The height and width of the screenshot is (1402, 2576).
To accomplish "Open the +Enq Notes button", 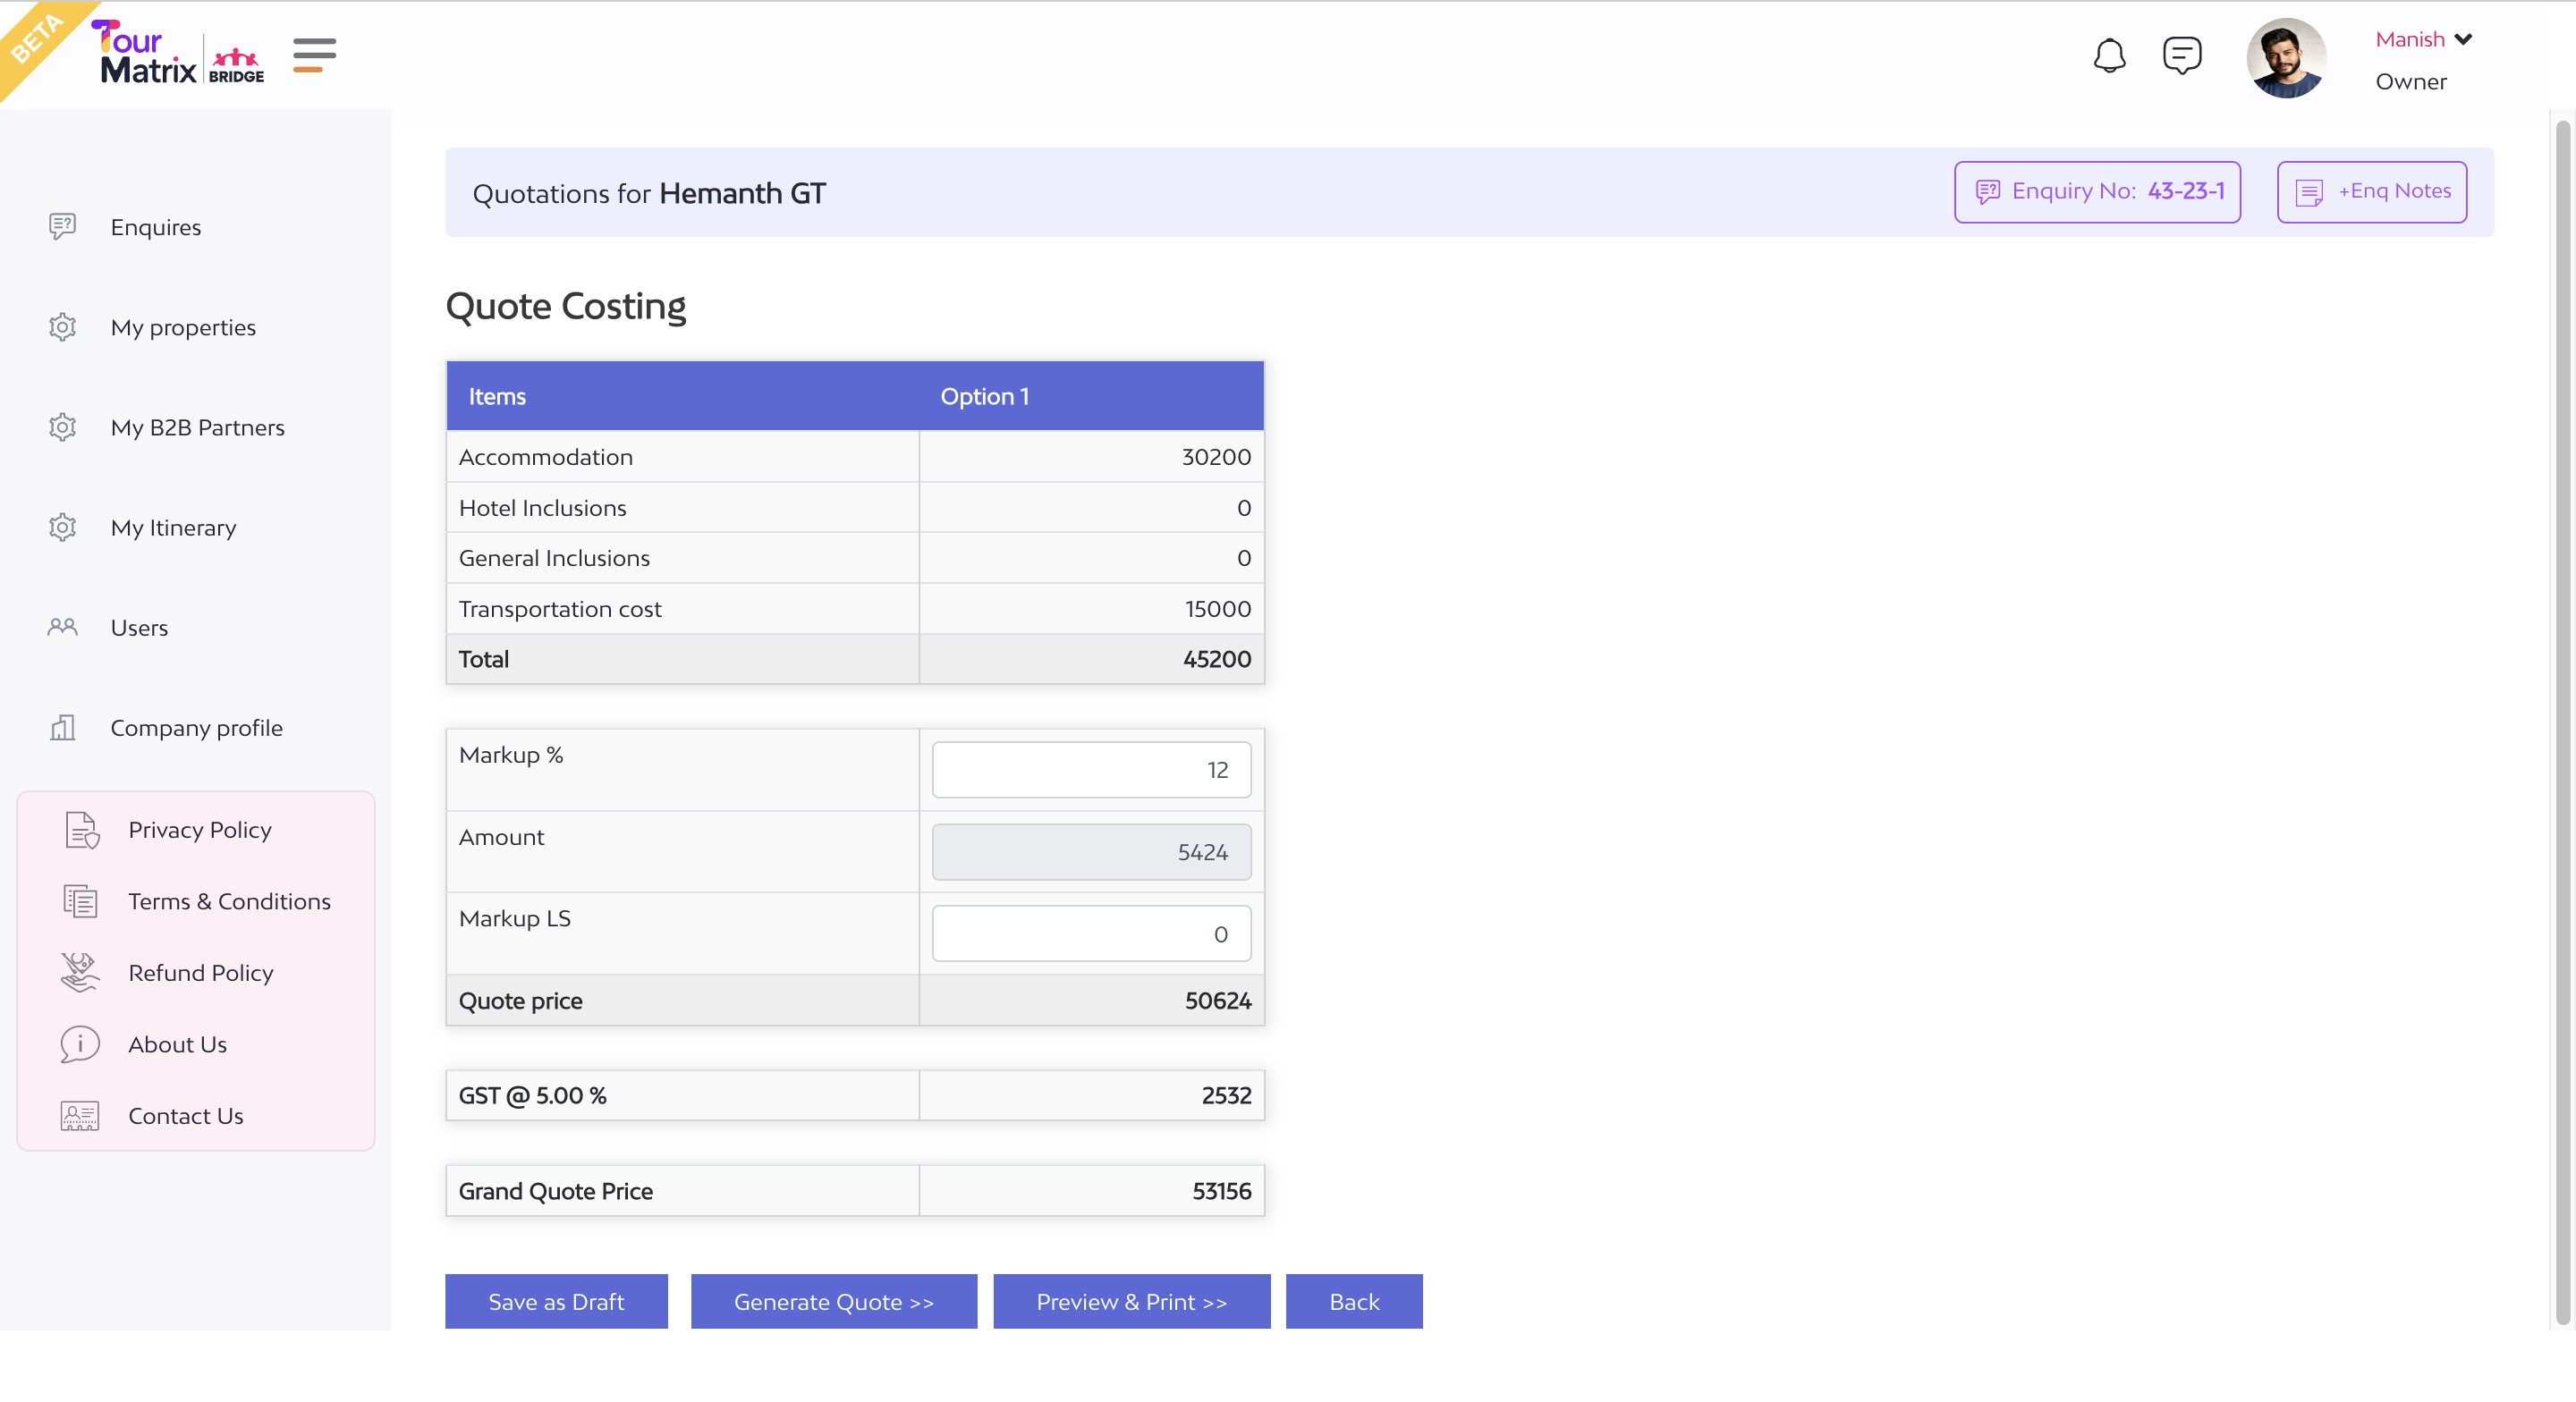I will 2371,192.
